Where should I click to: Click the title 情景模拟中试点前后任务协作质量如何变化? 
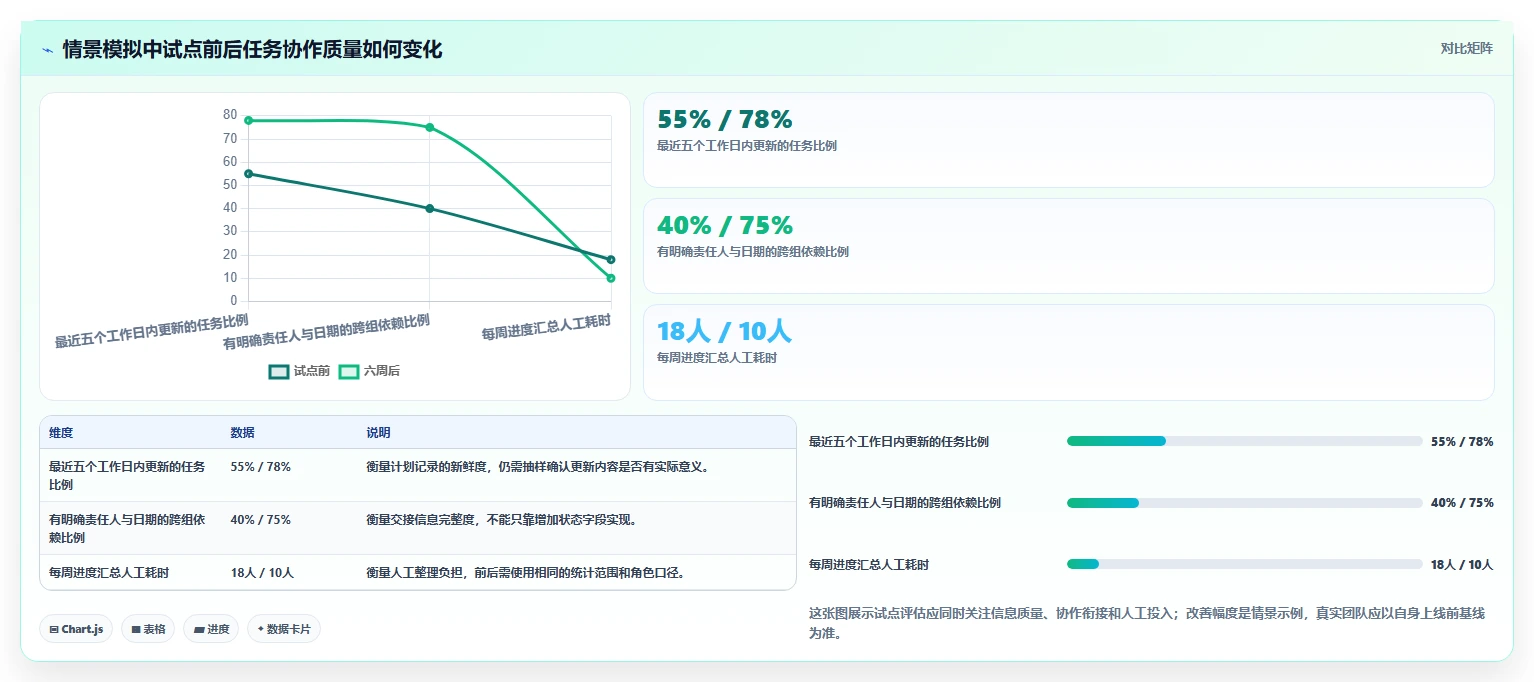pyautogui.click(x=252, y=49)
